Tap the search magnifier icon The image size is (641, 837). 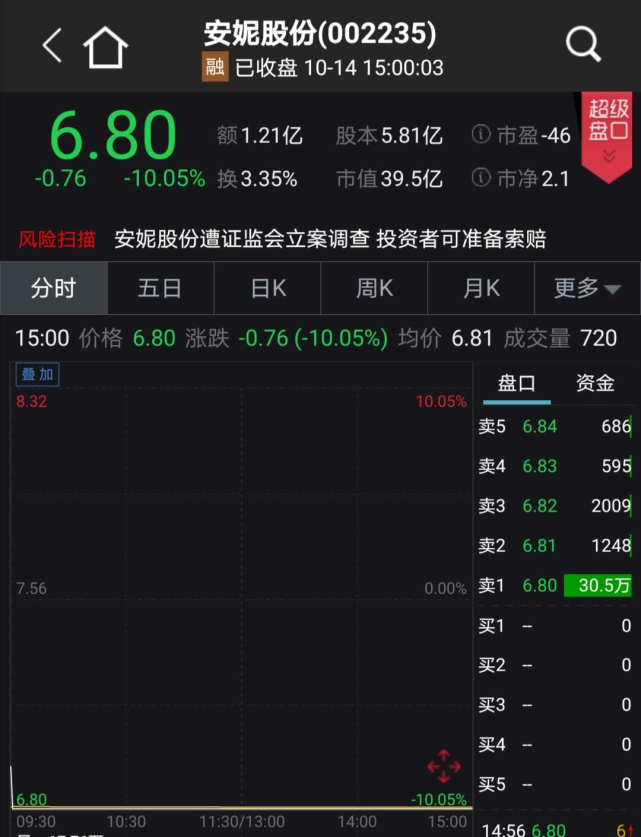coord(583,44)
